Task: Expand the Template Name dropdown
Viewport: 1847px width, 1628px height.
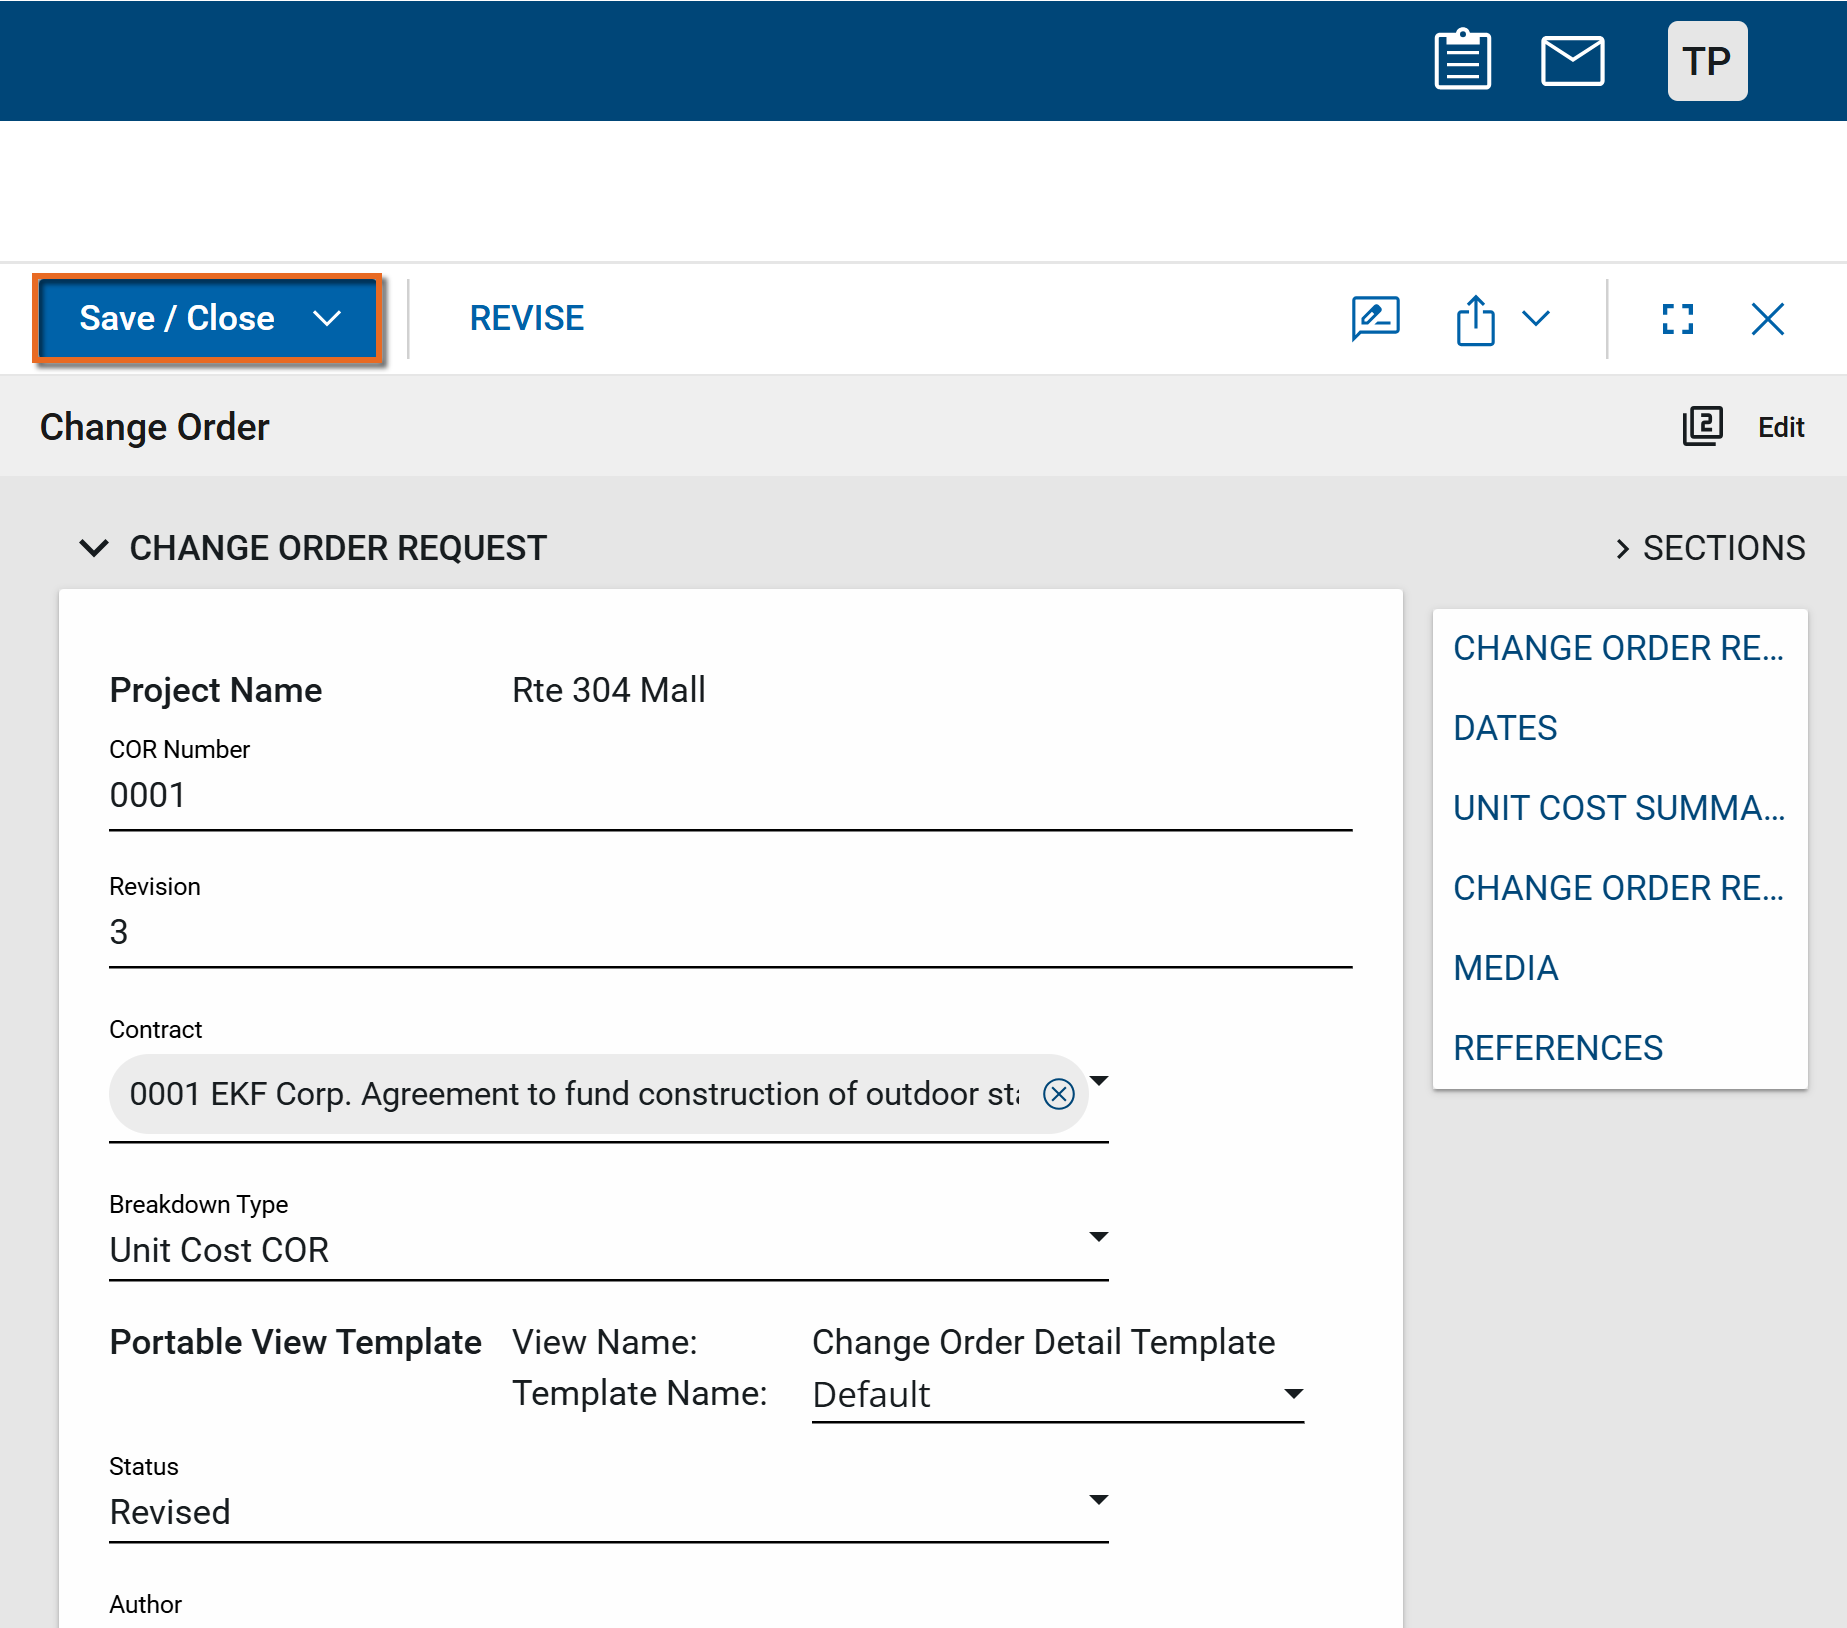Action: tap(1292, 1394)
